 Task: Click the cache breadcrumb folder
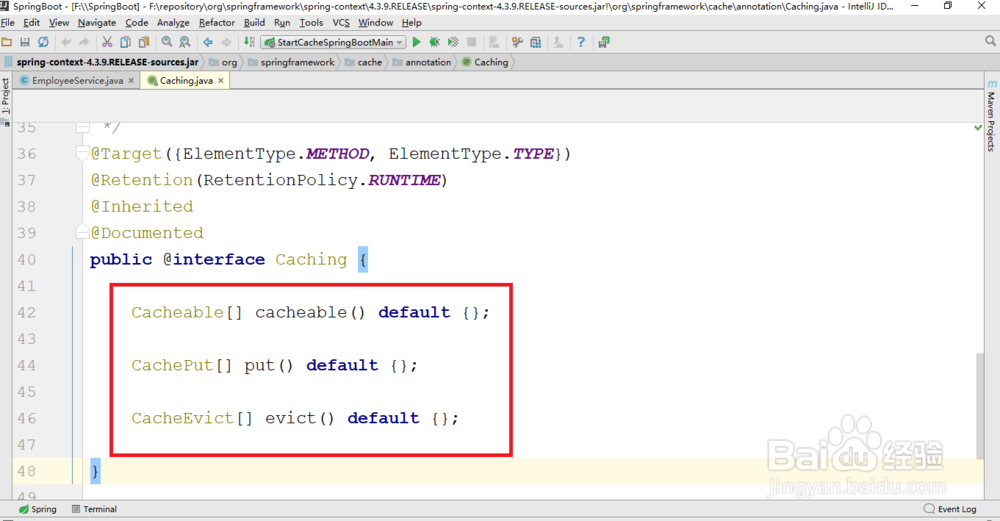click(x=364, y=62)
